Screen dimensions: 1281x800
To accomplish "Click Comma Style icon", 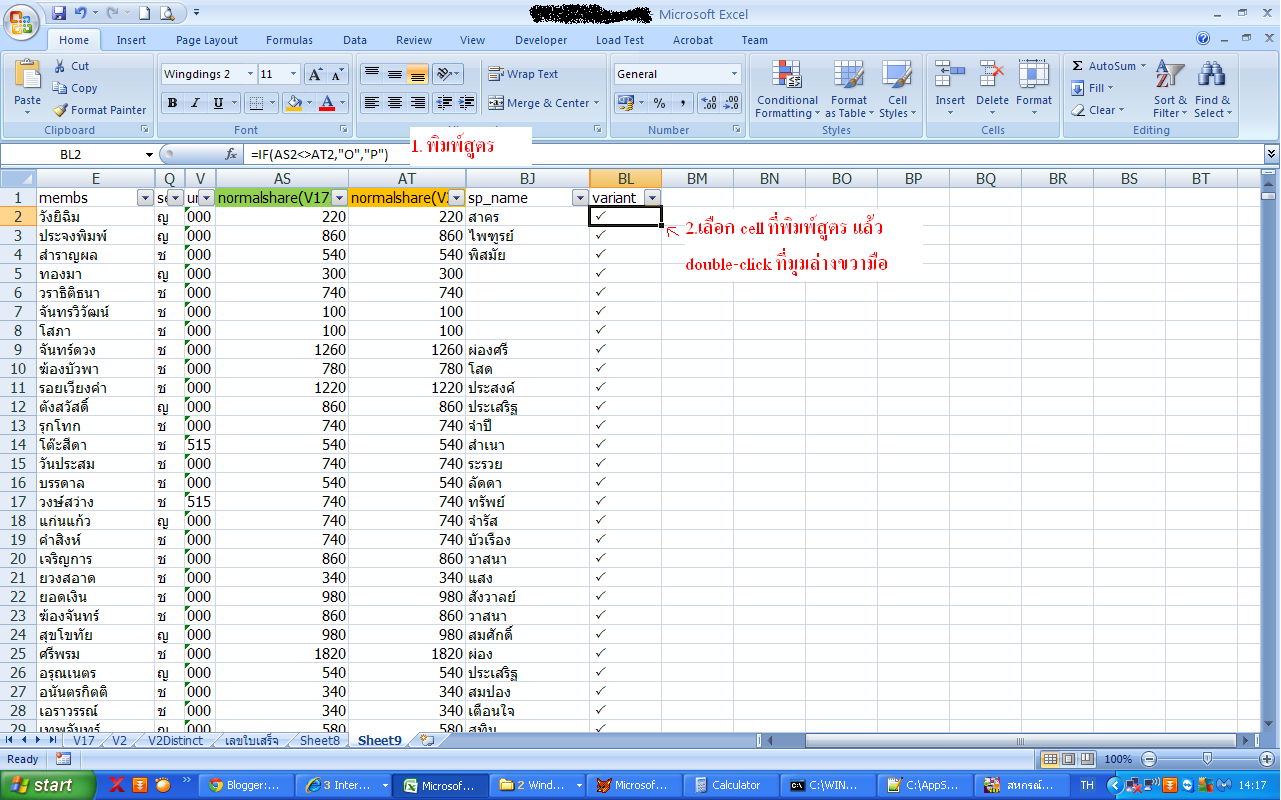I will 683,103.
